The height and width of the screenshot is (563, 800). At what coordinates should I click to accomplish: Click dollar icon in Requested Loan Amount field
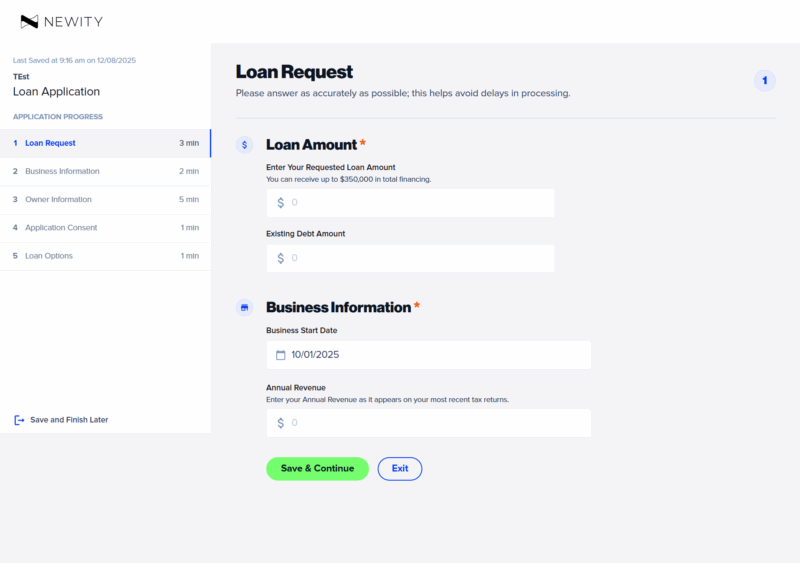pos(281,203)
